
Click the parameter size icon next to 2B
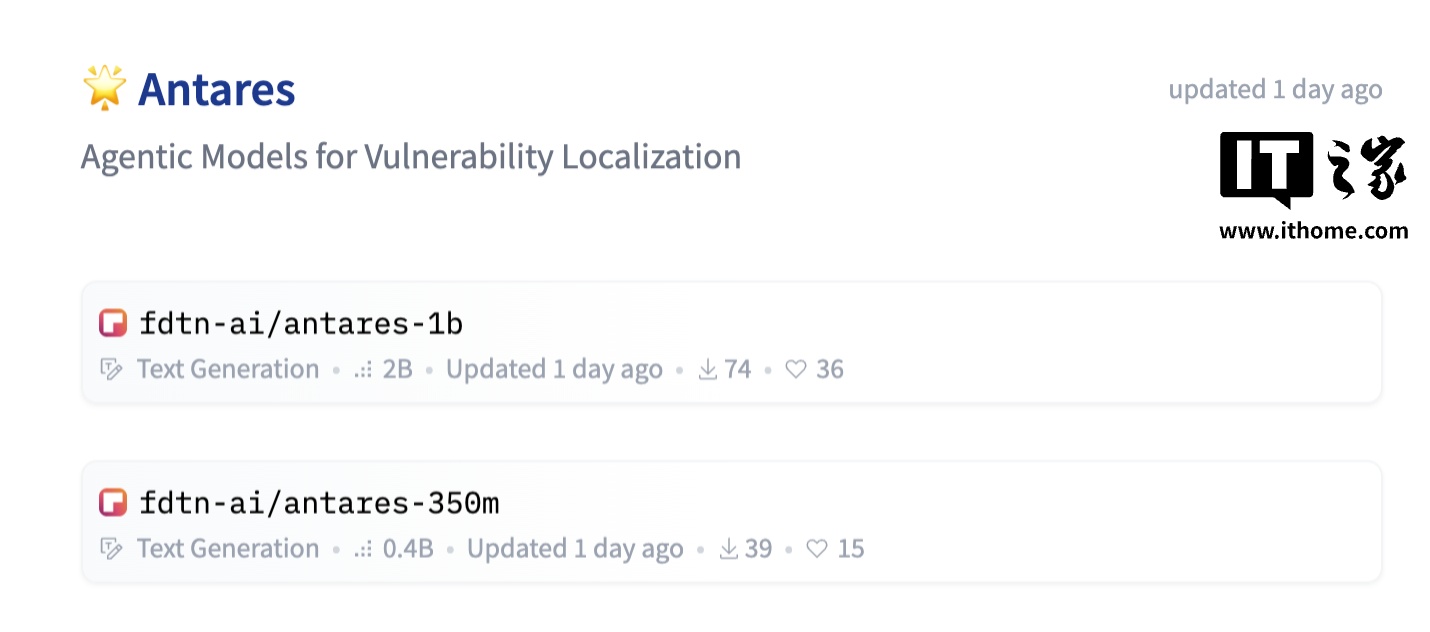pyautogui.click(x=363, y=370)
